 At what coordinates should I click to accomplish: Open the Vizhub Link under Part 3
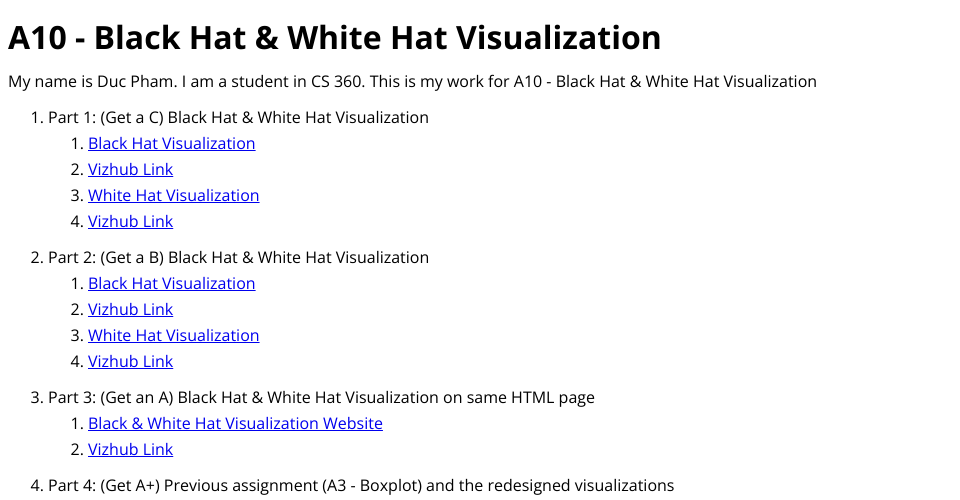pyautogui.click(x=130, y=449)
